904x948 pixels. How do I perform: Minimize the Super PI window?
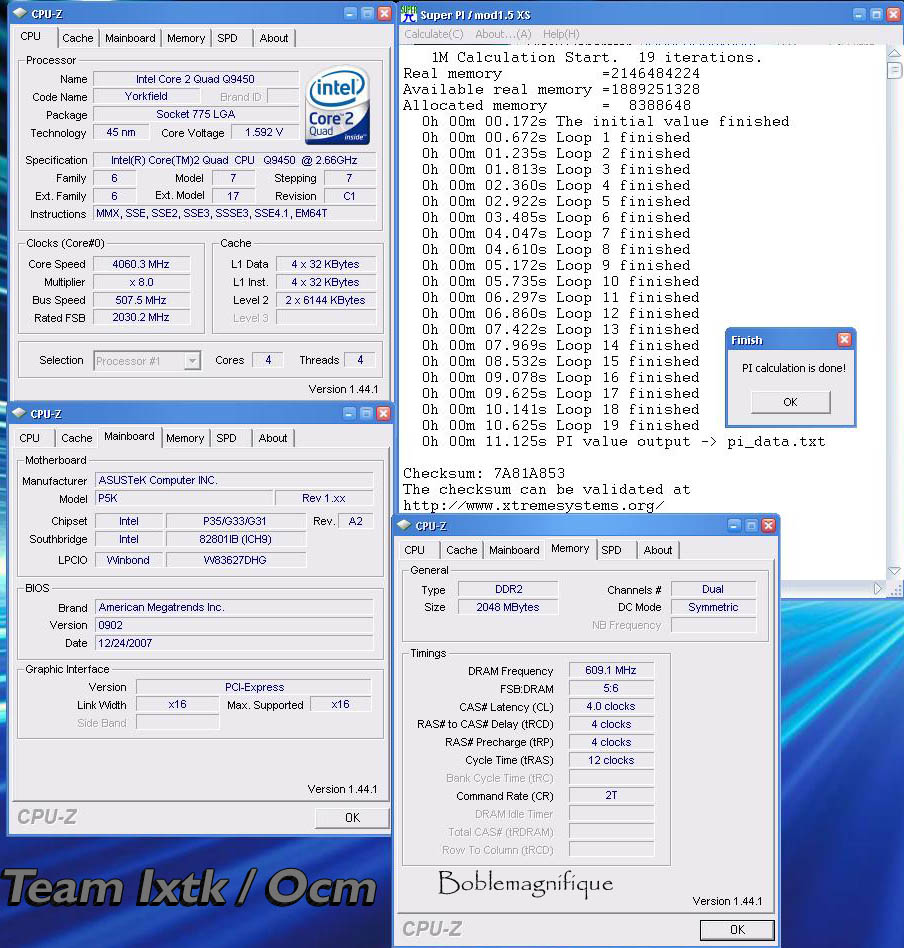pyautogui.click(x=859, y=15)
